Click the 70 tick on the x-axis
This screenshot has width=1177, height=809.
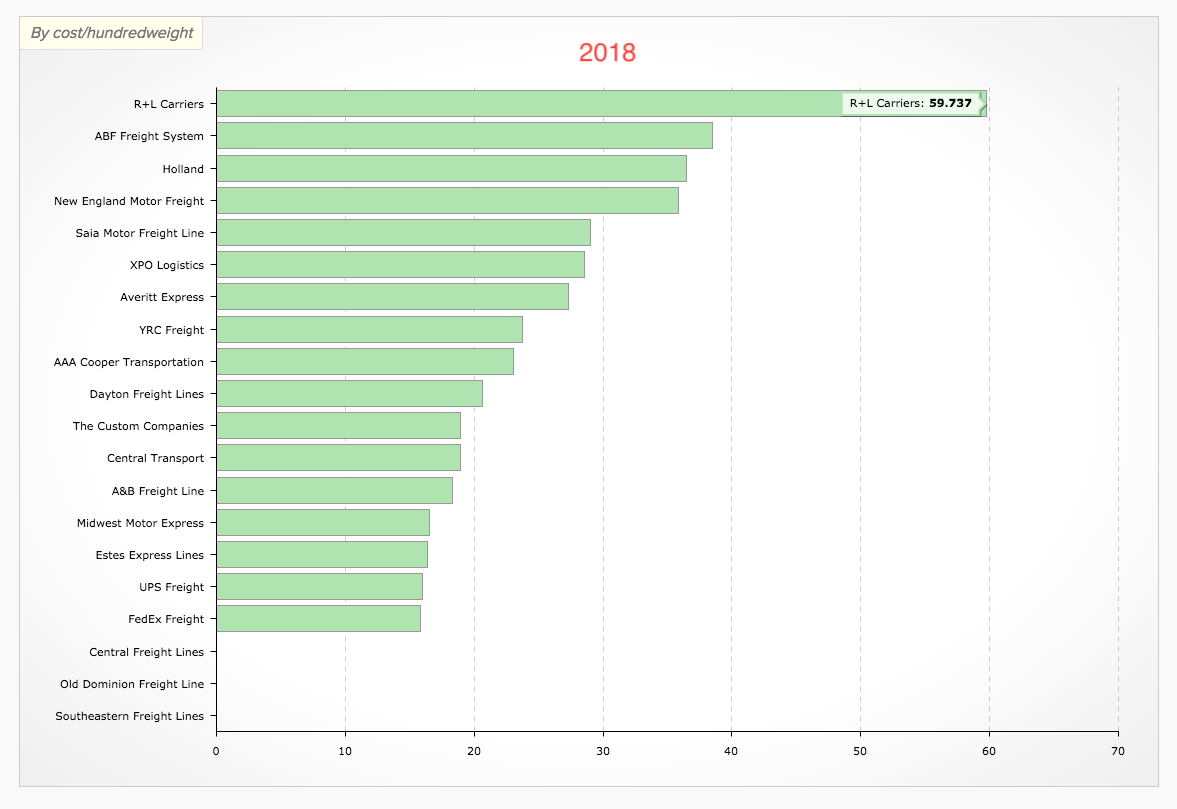point(1118,751)
